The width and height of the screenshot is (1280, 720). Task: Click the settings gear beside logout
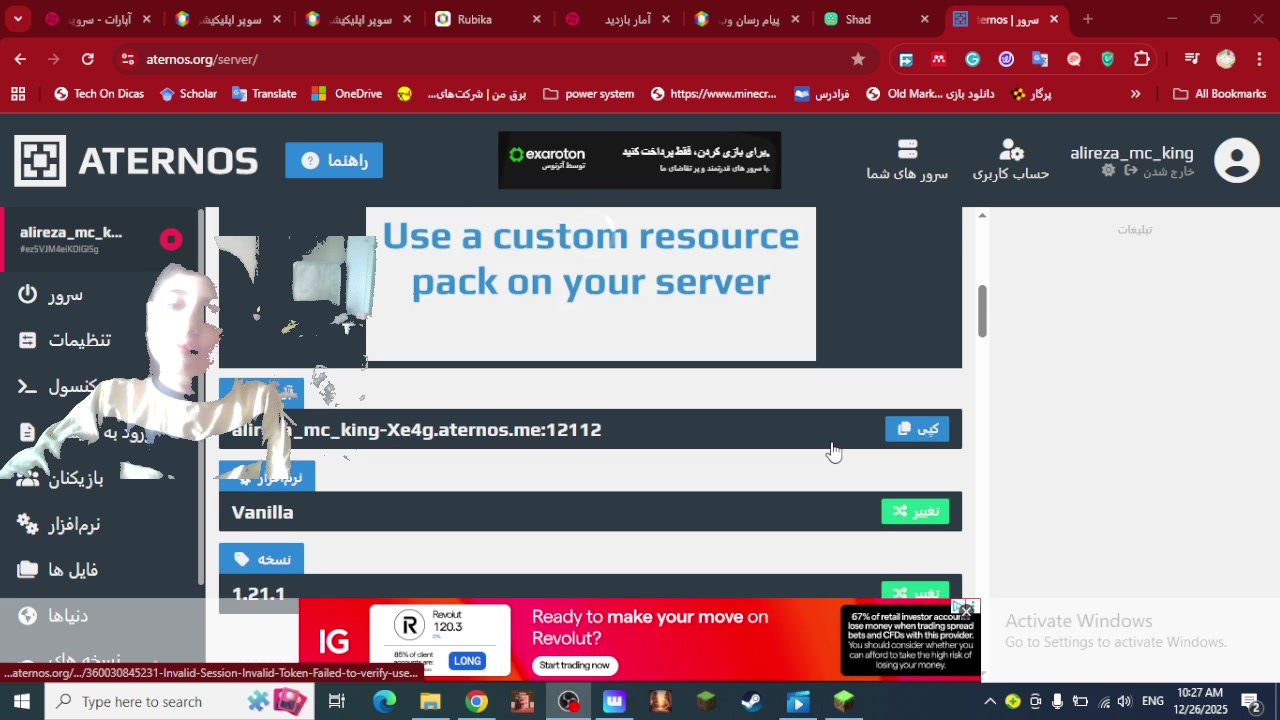[1108, 171]
